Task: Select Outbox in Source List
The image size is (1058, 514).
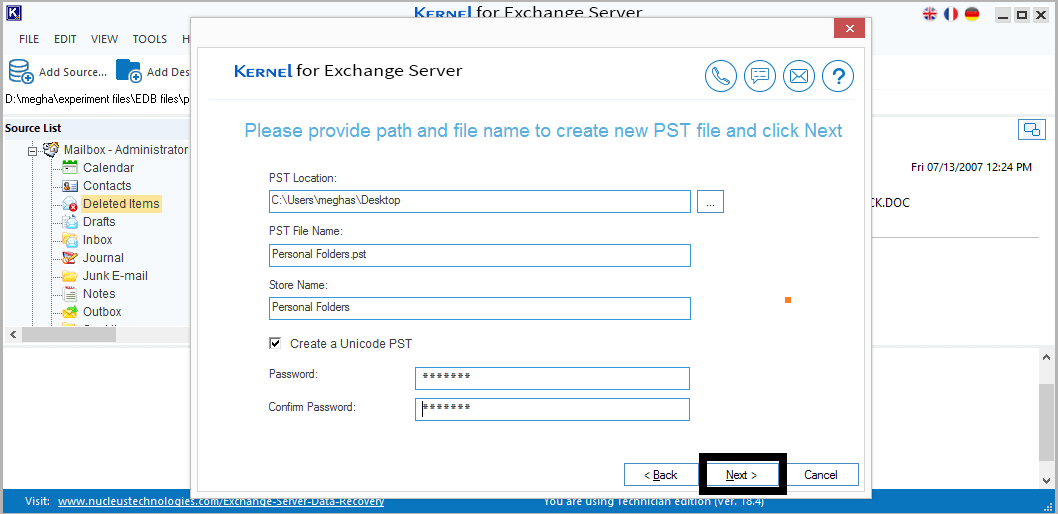Action: coord(103,312)
